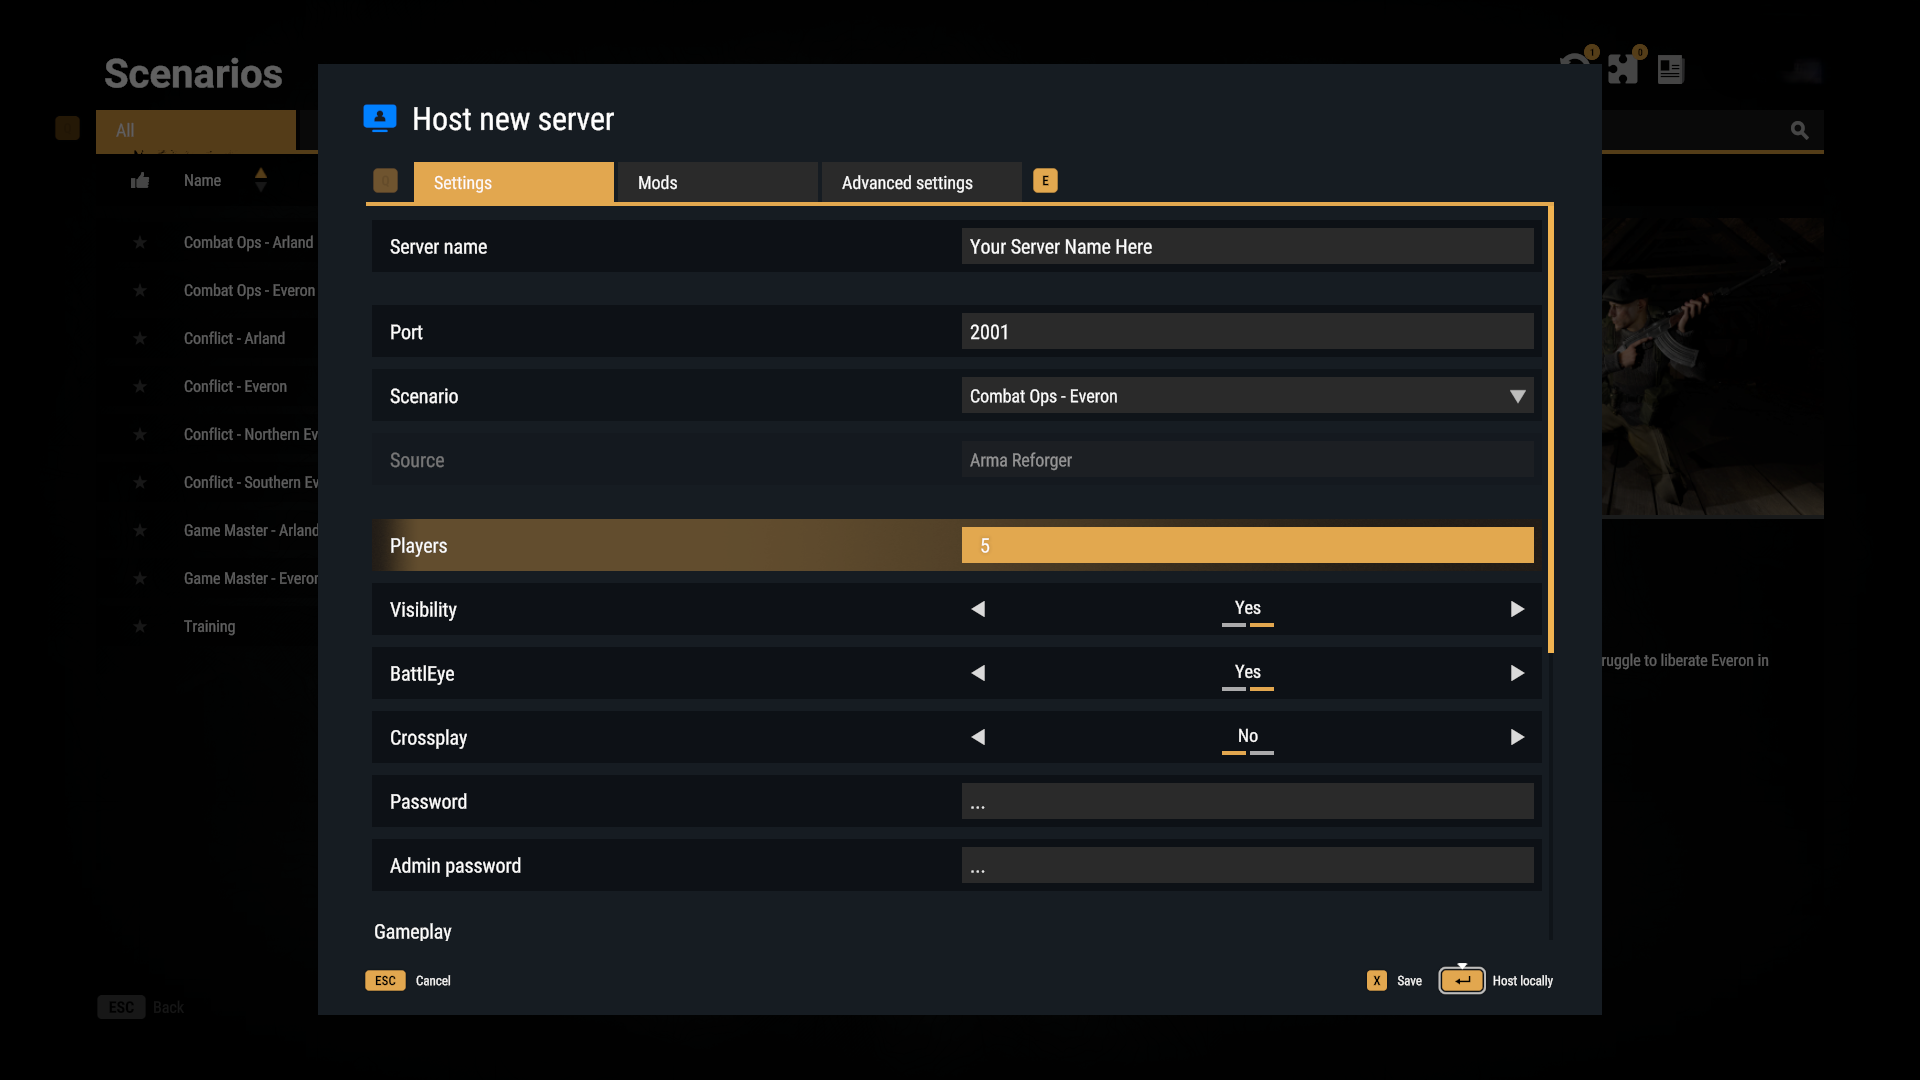This screenshot has height=1080, width=1920.
Task: Click the search magnifier icon
Action: tap(1799, 130)
